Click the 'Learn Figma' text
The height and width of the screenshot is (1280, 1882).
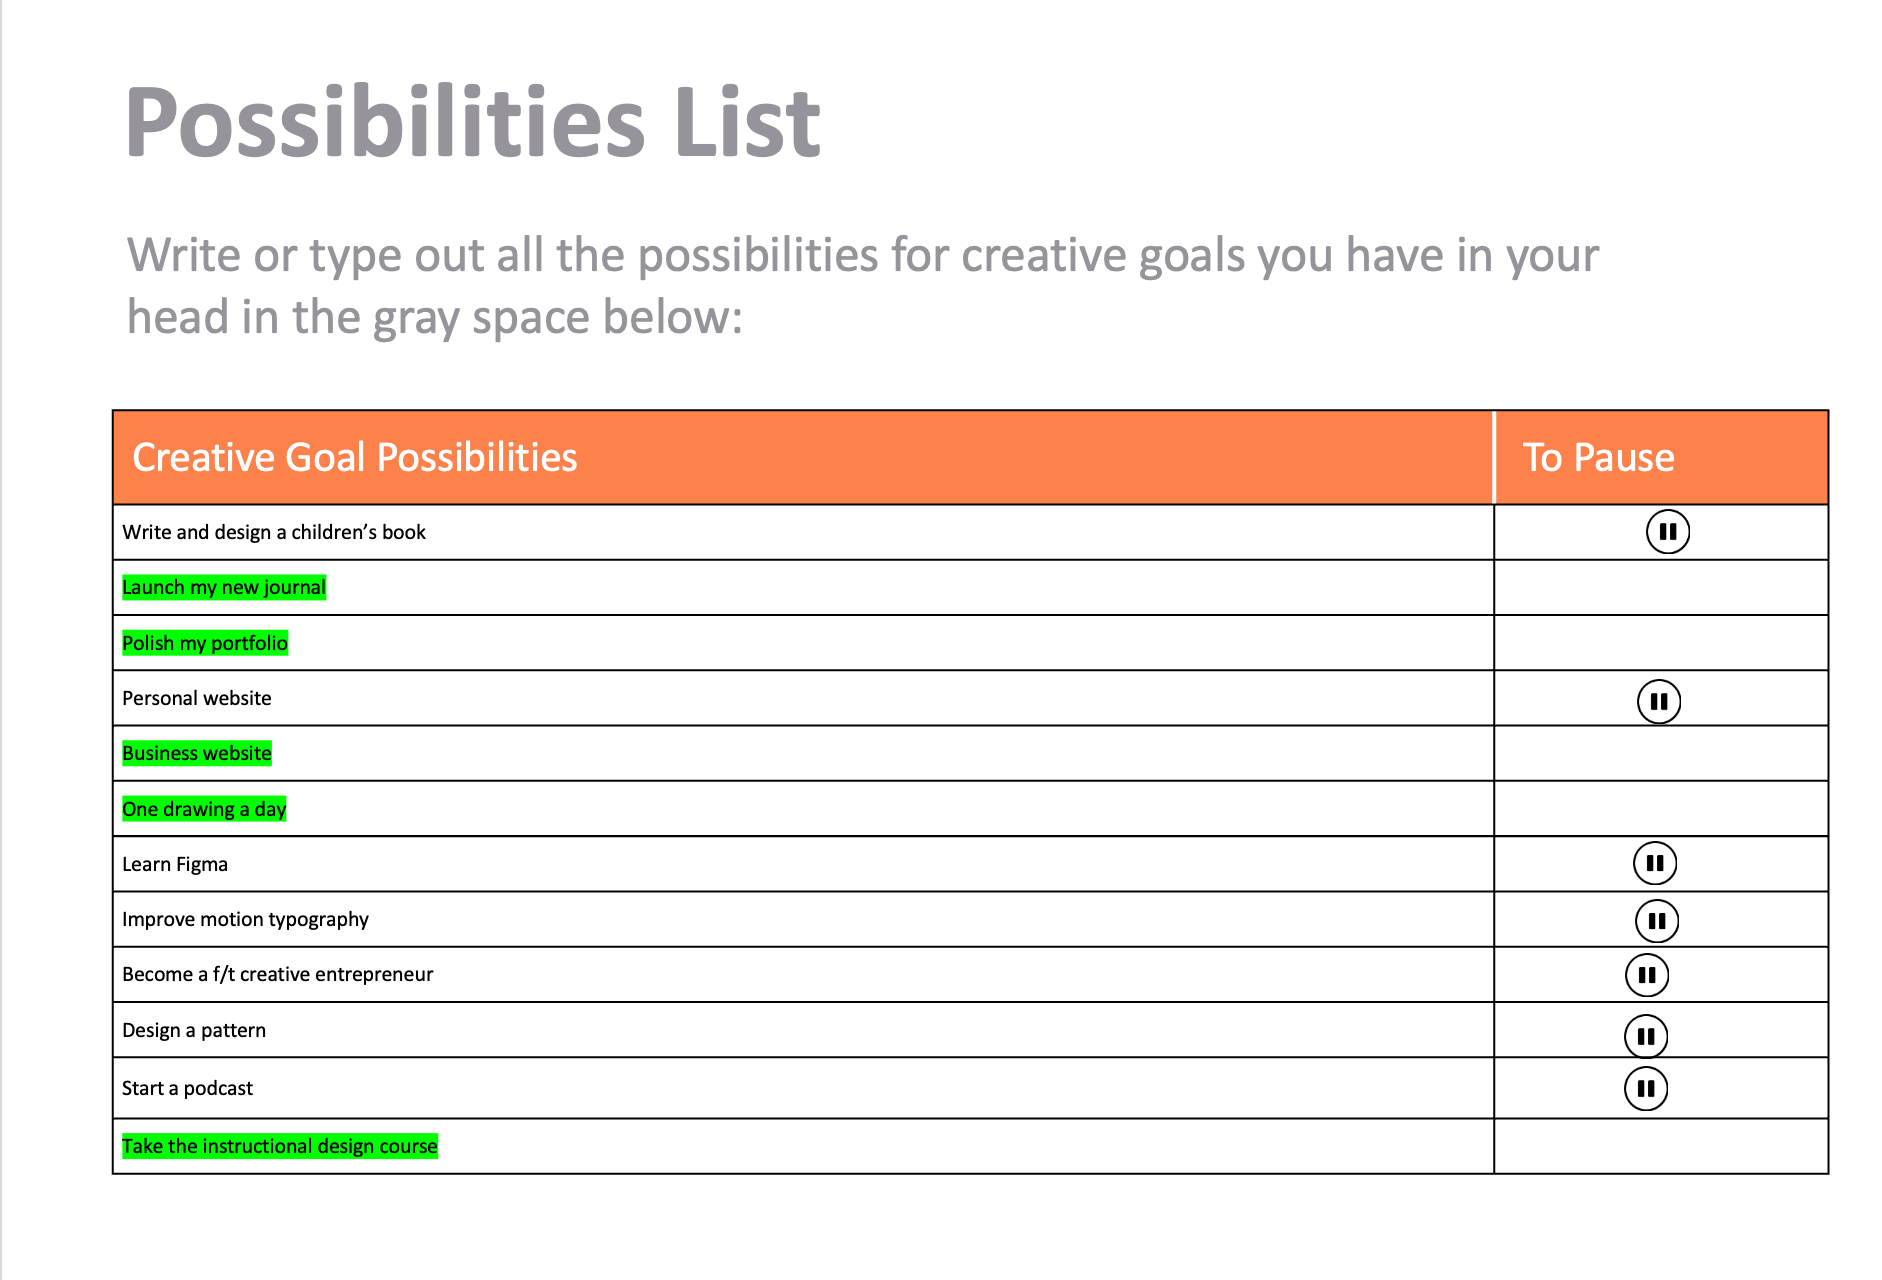click(175, 864)
